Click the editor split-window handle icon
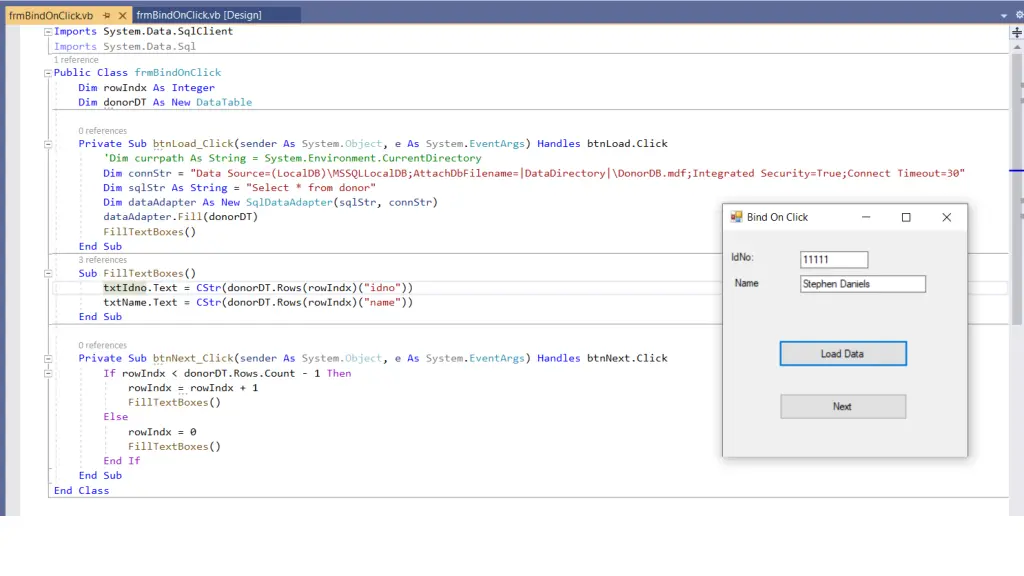 point(1017,32)
